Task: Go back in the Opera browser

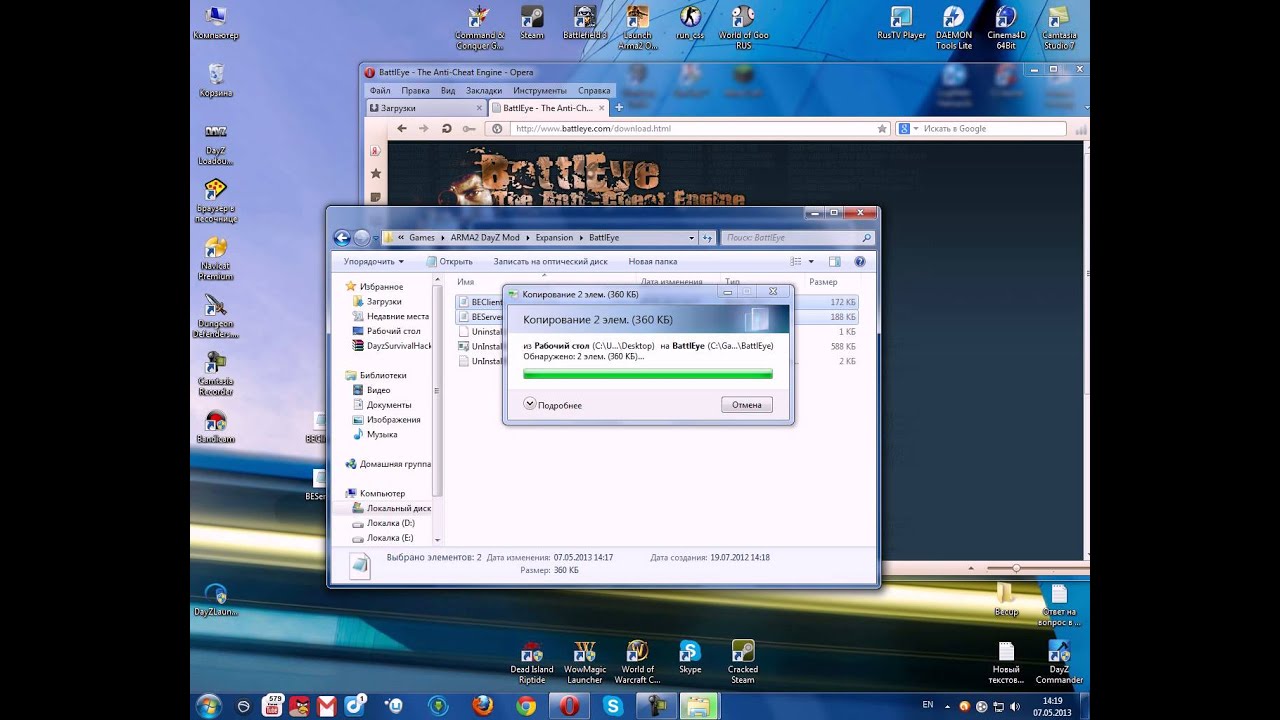Action: [402, 129]
